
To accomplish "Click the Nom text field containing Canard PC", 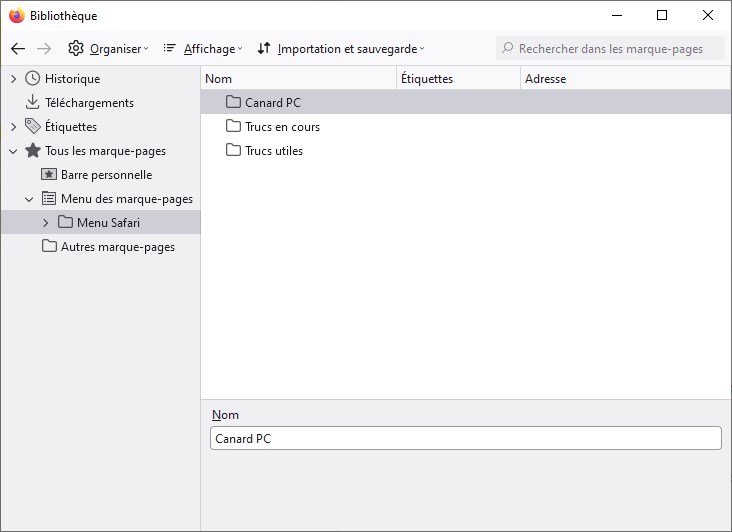I will 466,438.
